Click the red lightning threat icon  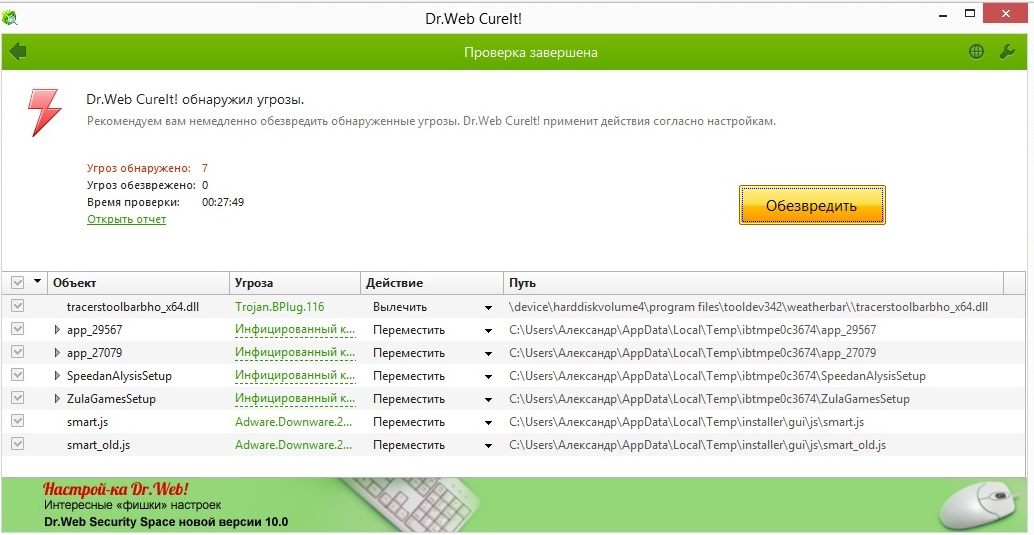tap(45, 113)
